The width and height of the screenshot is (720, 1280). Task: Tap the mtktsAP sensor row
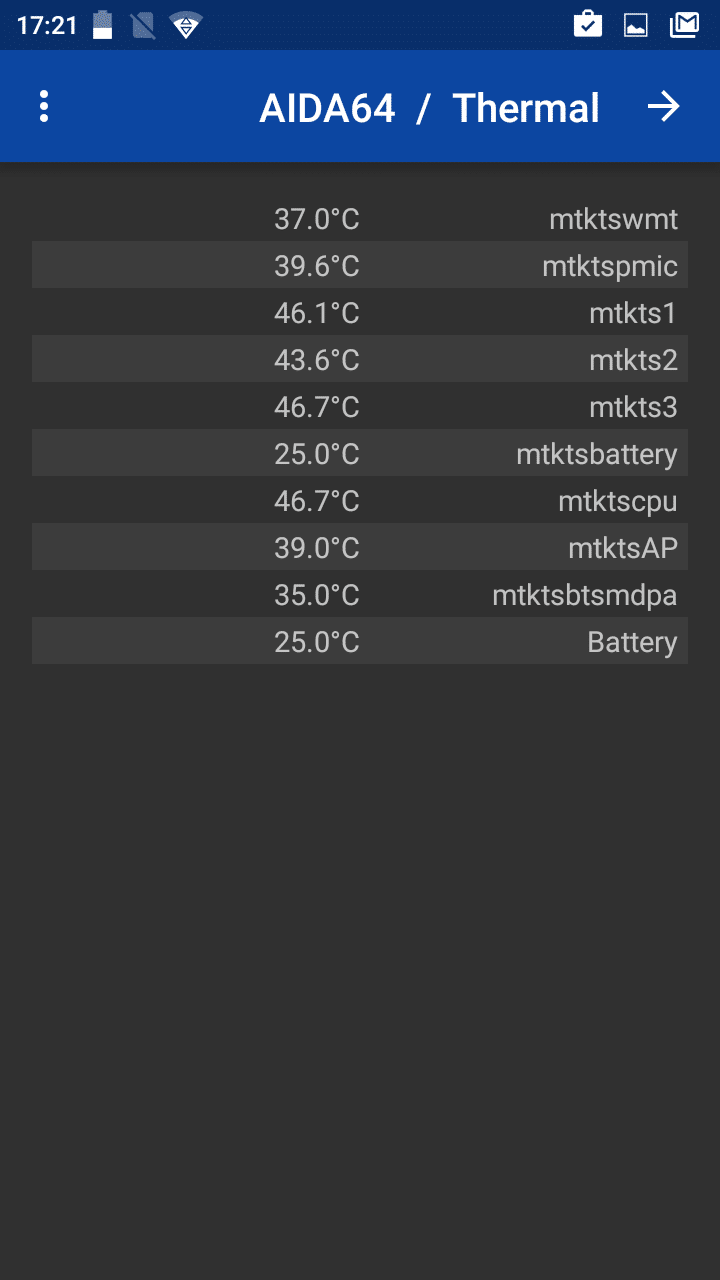pos(360,548)
